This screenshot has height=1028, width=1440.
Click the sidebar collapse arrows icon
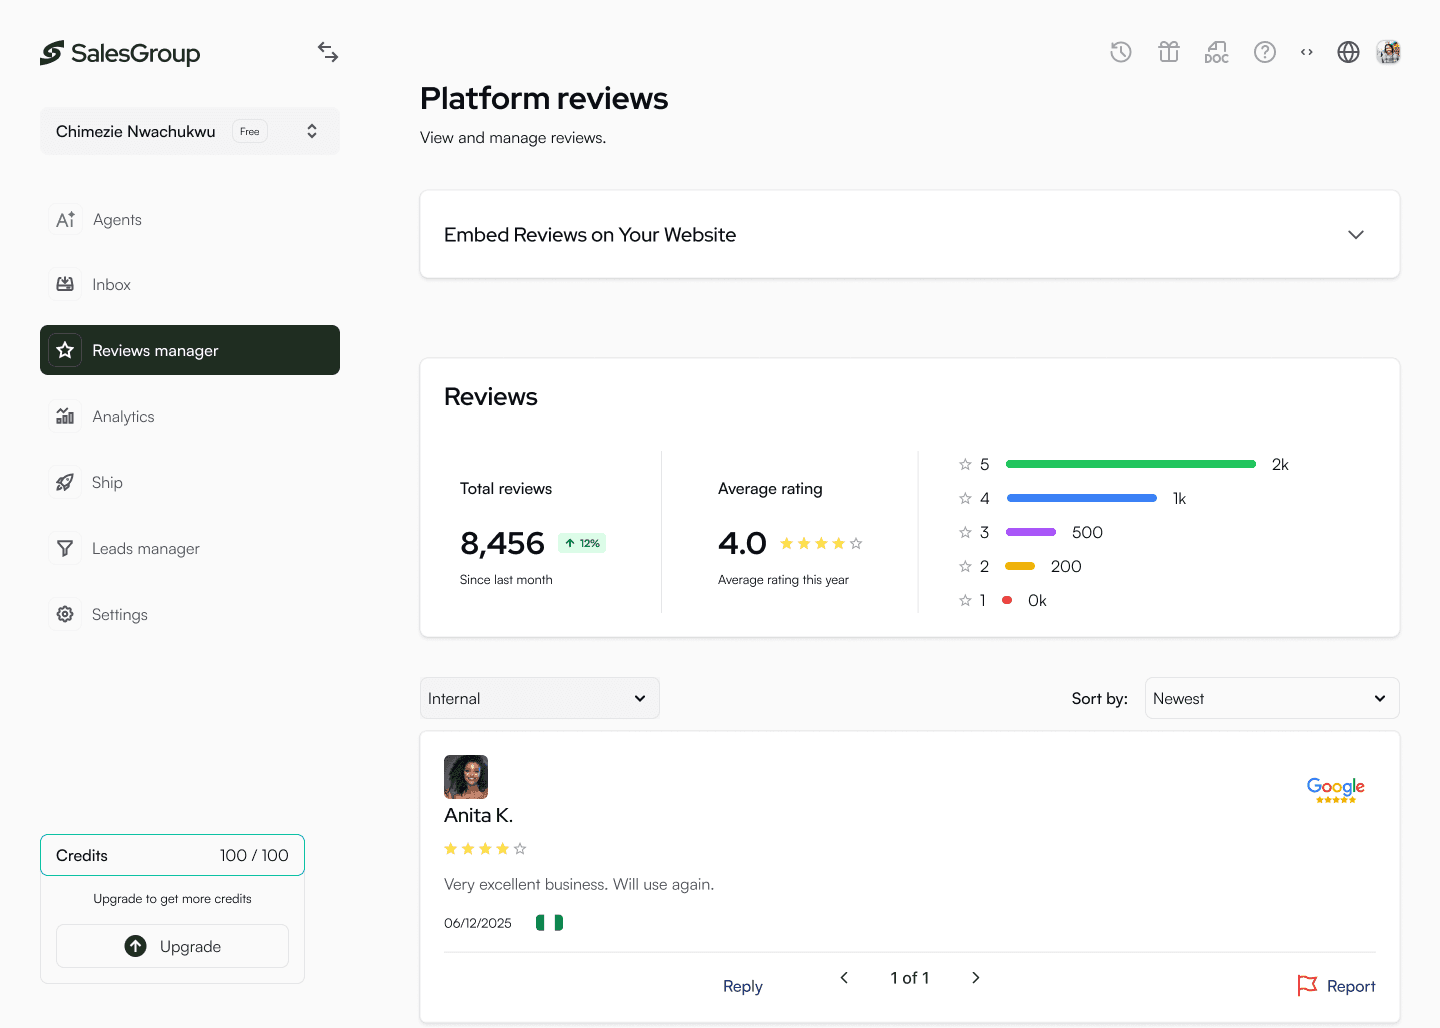pyautogui.click(x=328, y=52)
